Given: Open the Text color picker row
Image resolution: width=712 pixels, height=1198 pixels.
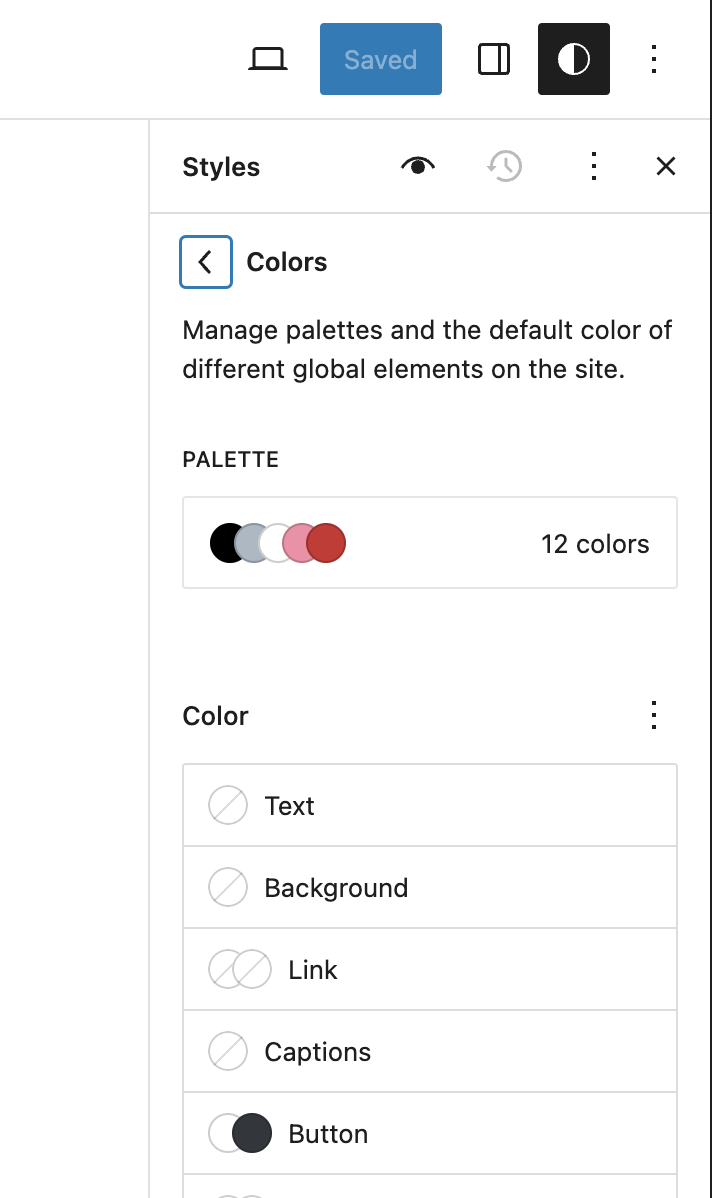Looking at the screenshot, I should coord(429,805).
